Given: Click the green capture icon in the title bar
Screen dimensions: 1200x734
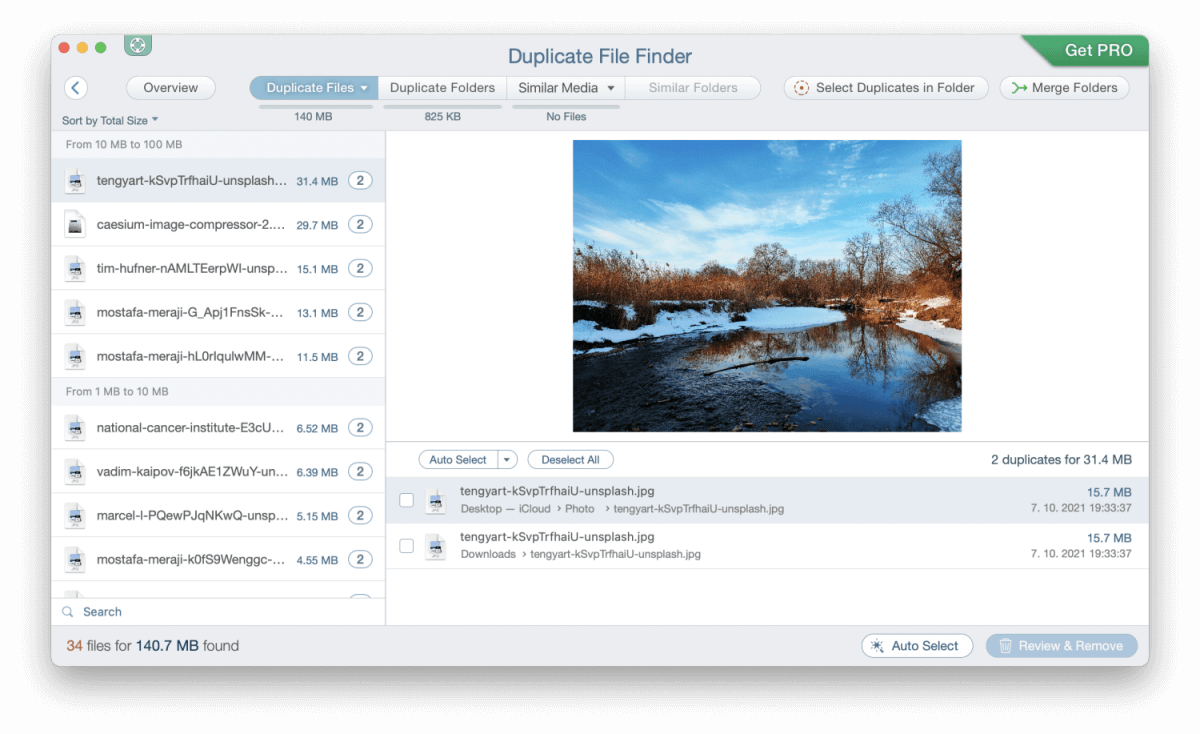Looking at the screenshot, I should 137,45.
